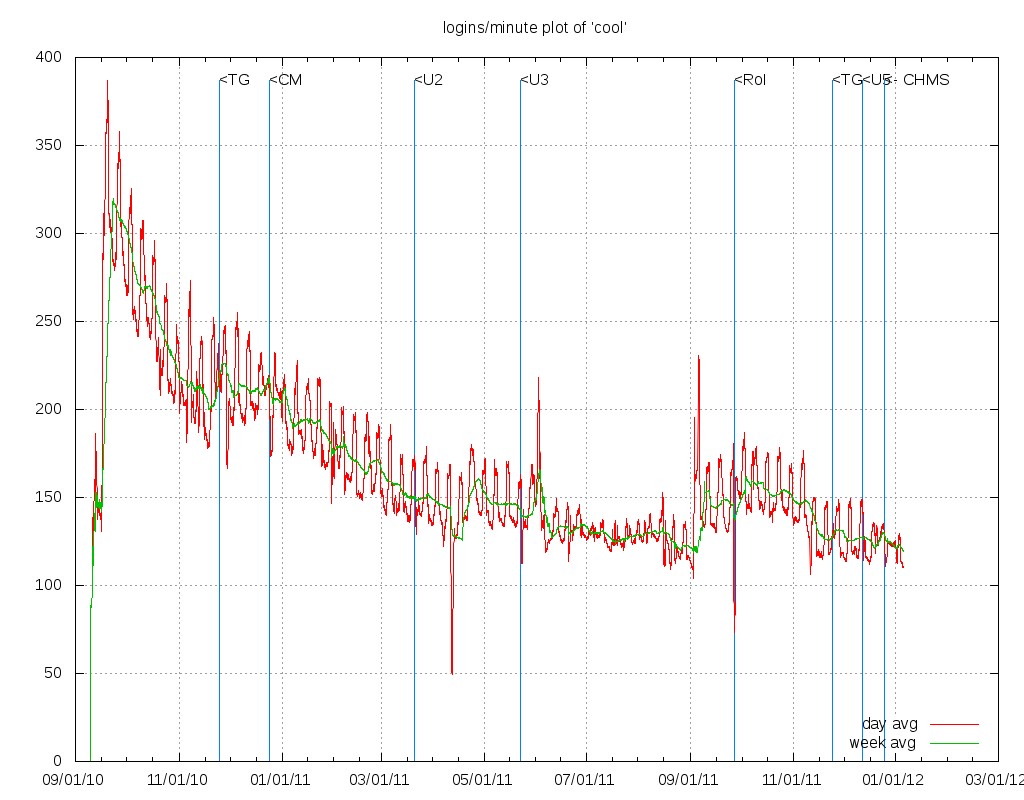This screenshot has width=1024, height=800.
Task: Click the x-axis date 11/01/11
Action: 792,780
